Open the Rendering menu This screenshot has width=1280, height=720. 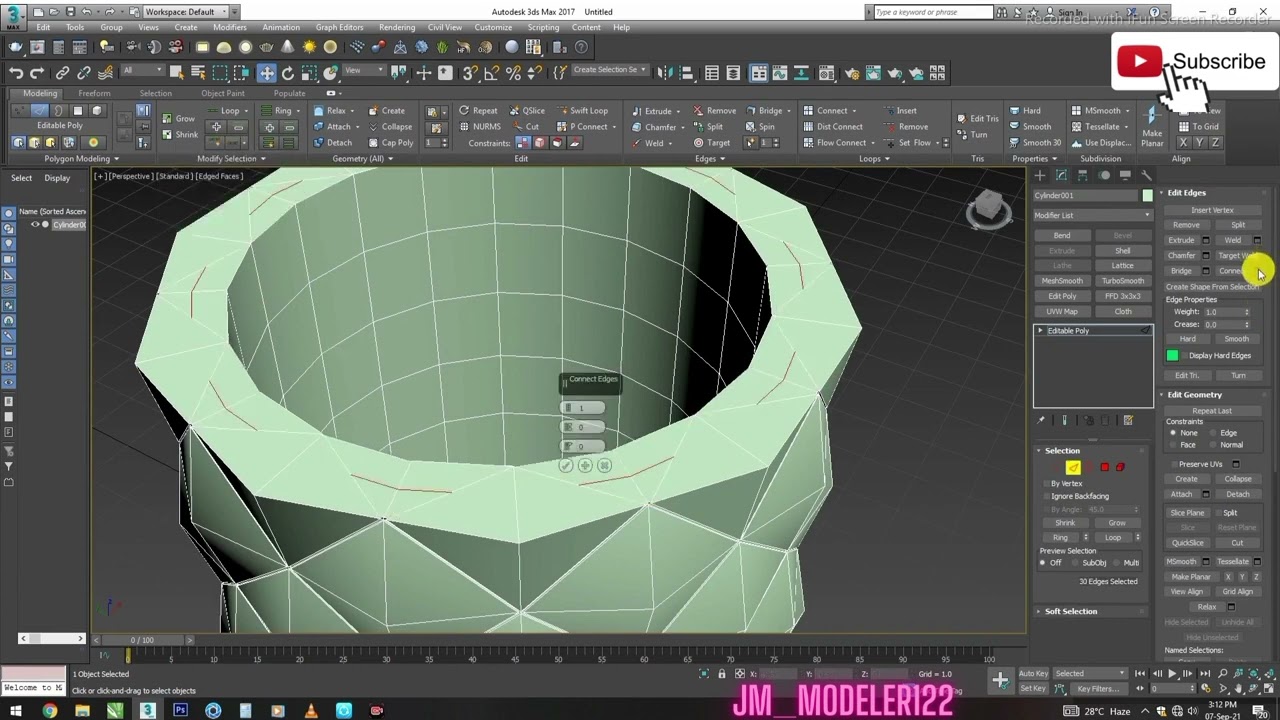point(397,27)
